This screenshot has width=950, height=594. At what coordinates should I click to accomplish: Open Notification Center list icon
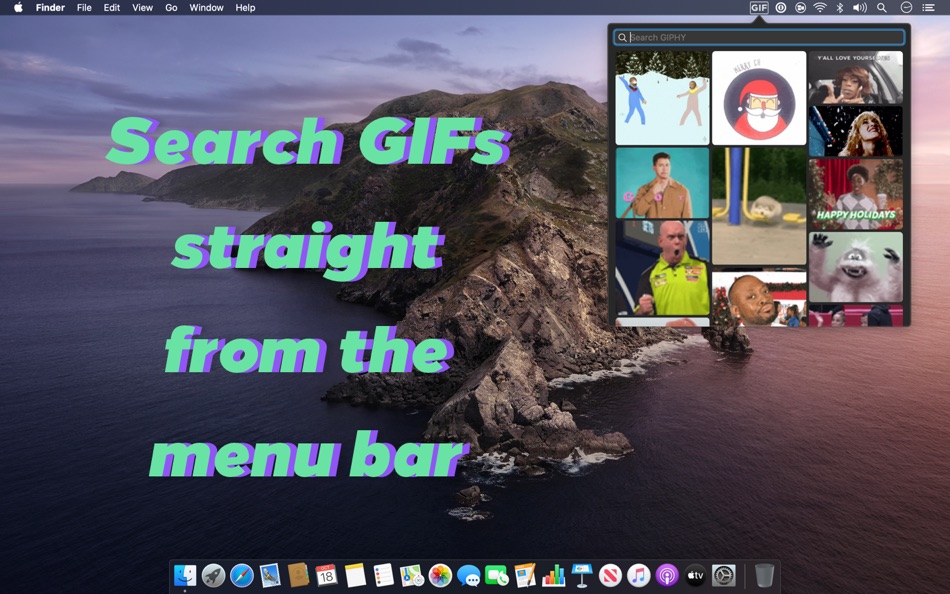coord(928,8)
